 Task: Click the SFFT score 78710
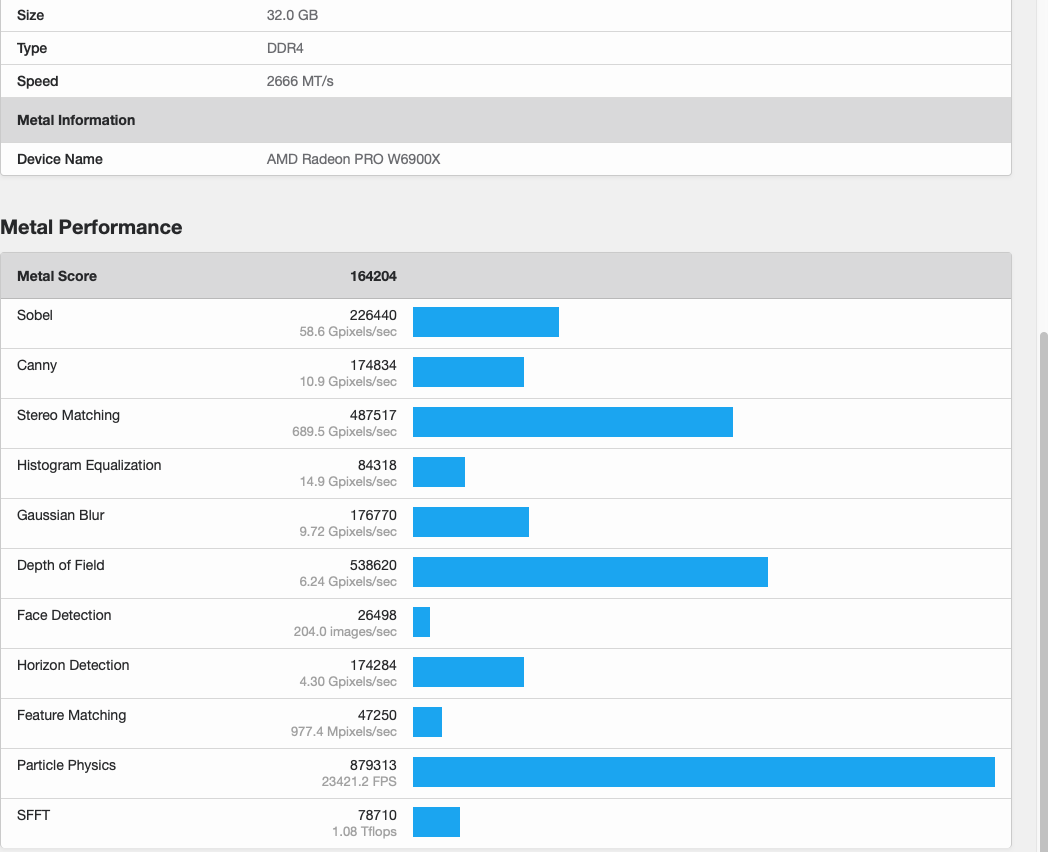pos(377,815)
